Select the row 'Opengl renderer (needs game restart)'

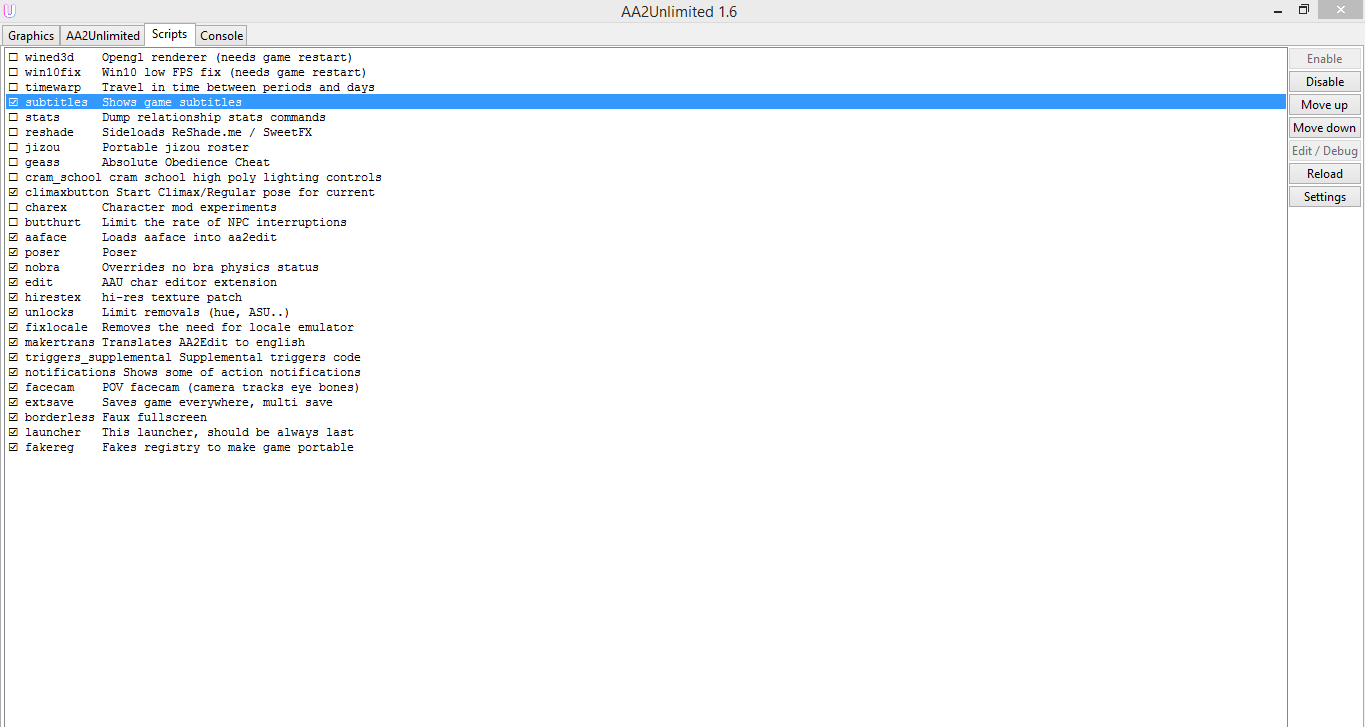[645, 57]
